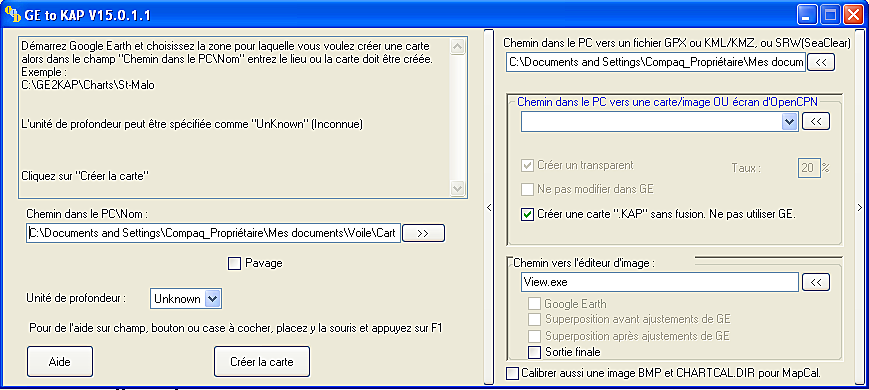Click the << button beside View.exe field

[815, 282]
